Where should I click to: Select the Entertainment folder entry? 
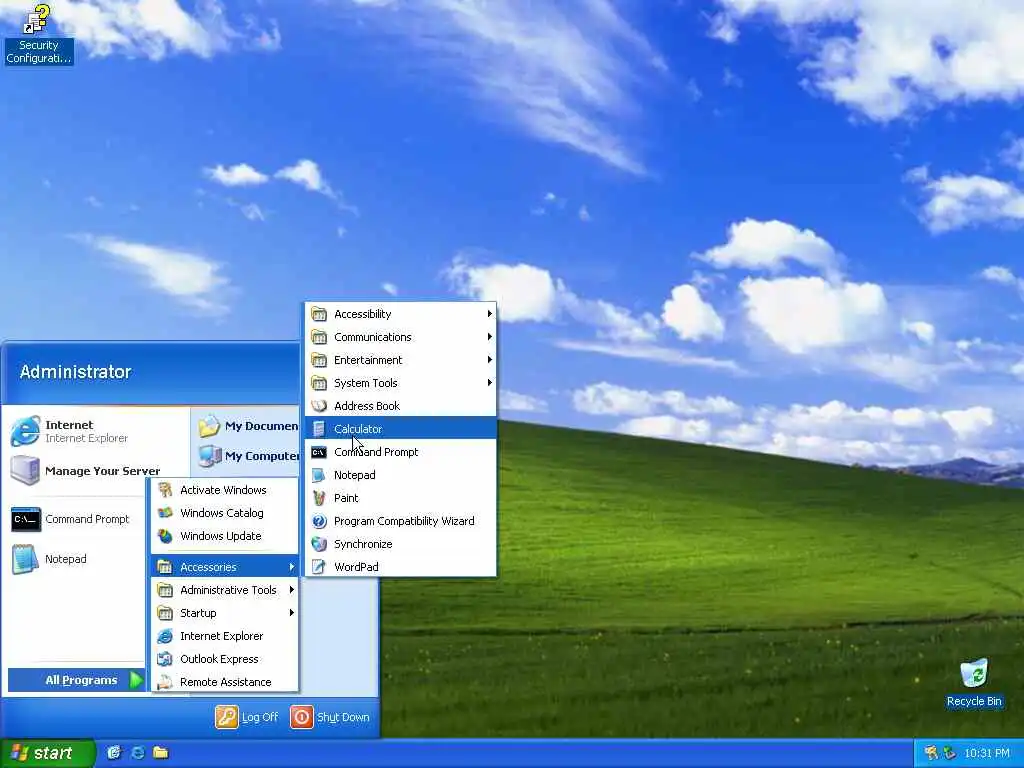[x=401, y=360]
